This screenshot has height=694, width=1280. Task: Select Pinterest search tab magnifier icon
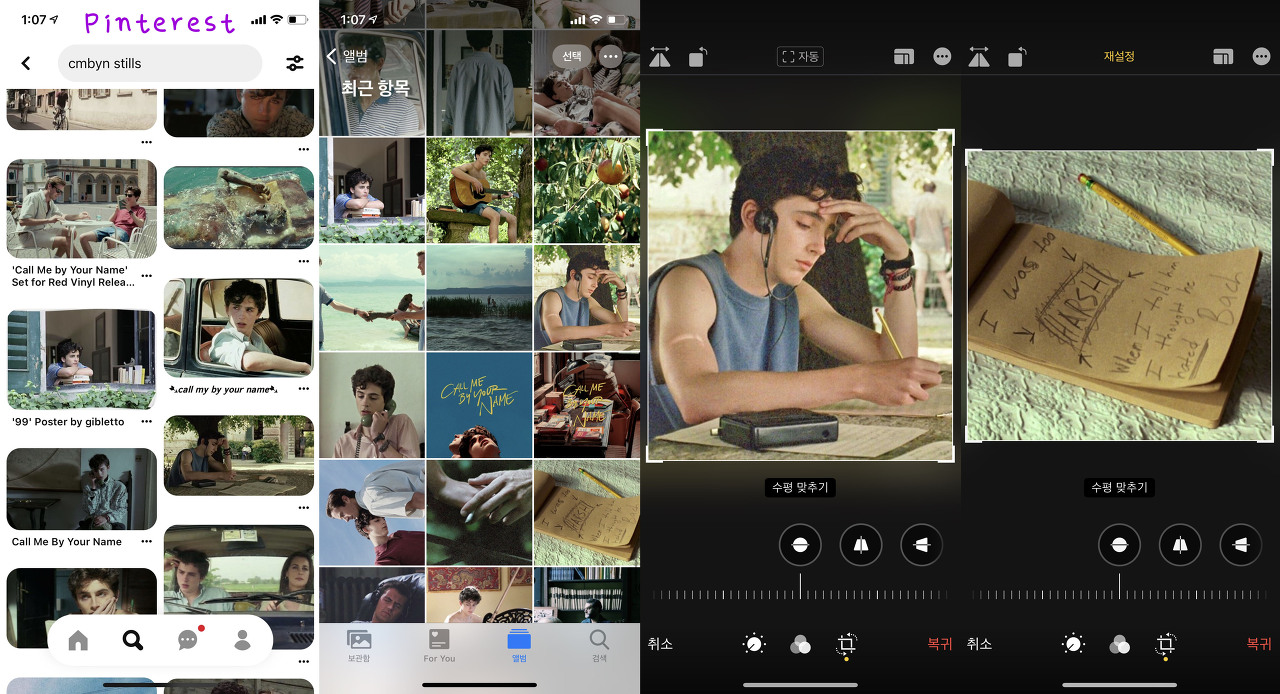coord(132,641)
